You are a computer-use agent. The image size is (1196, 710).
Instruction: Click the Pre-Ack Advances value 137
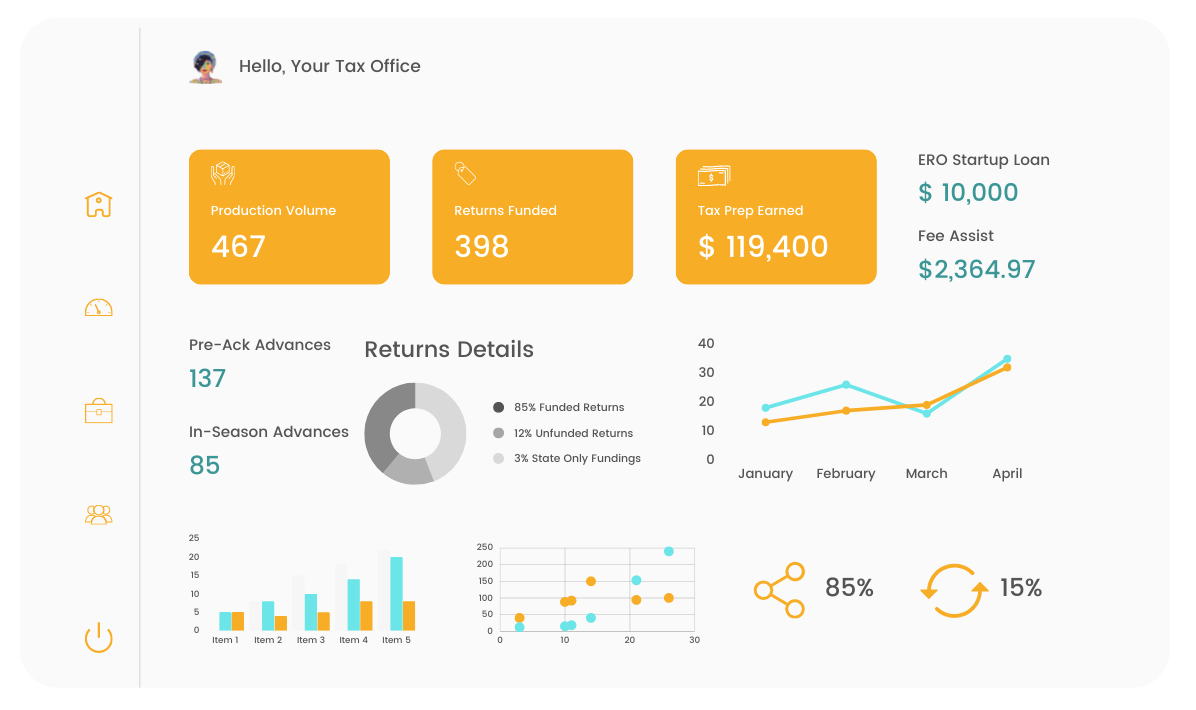(207, 378)
